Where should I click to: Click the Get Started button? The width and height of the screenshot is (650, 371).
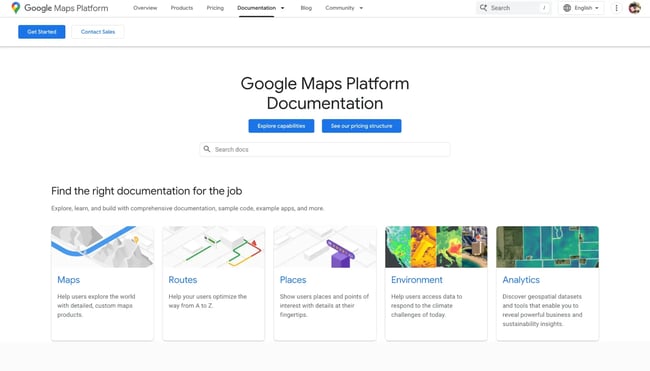click(x=41, y=32)
